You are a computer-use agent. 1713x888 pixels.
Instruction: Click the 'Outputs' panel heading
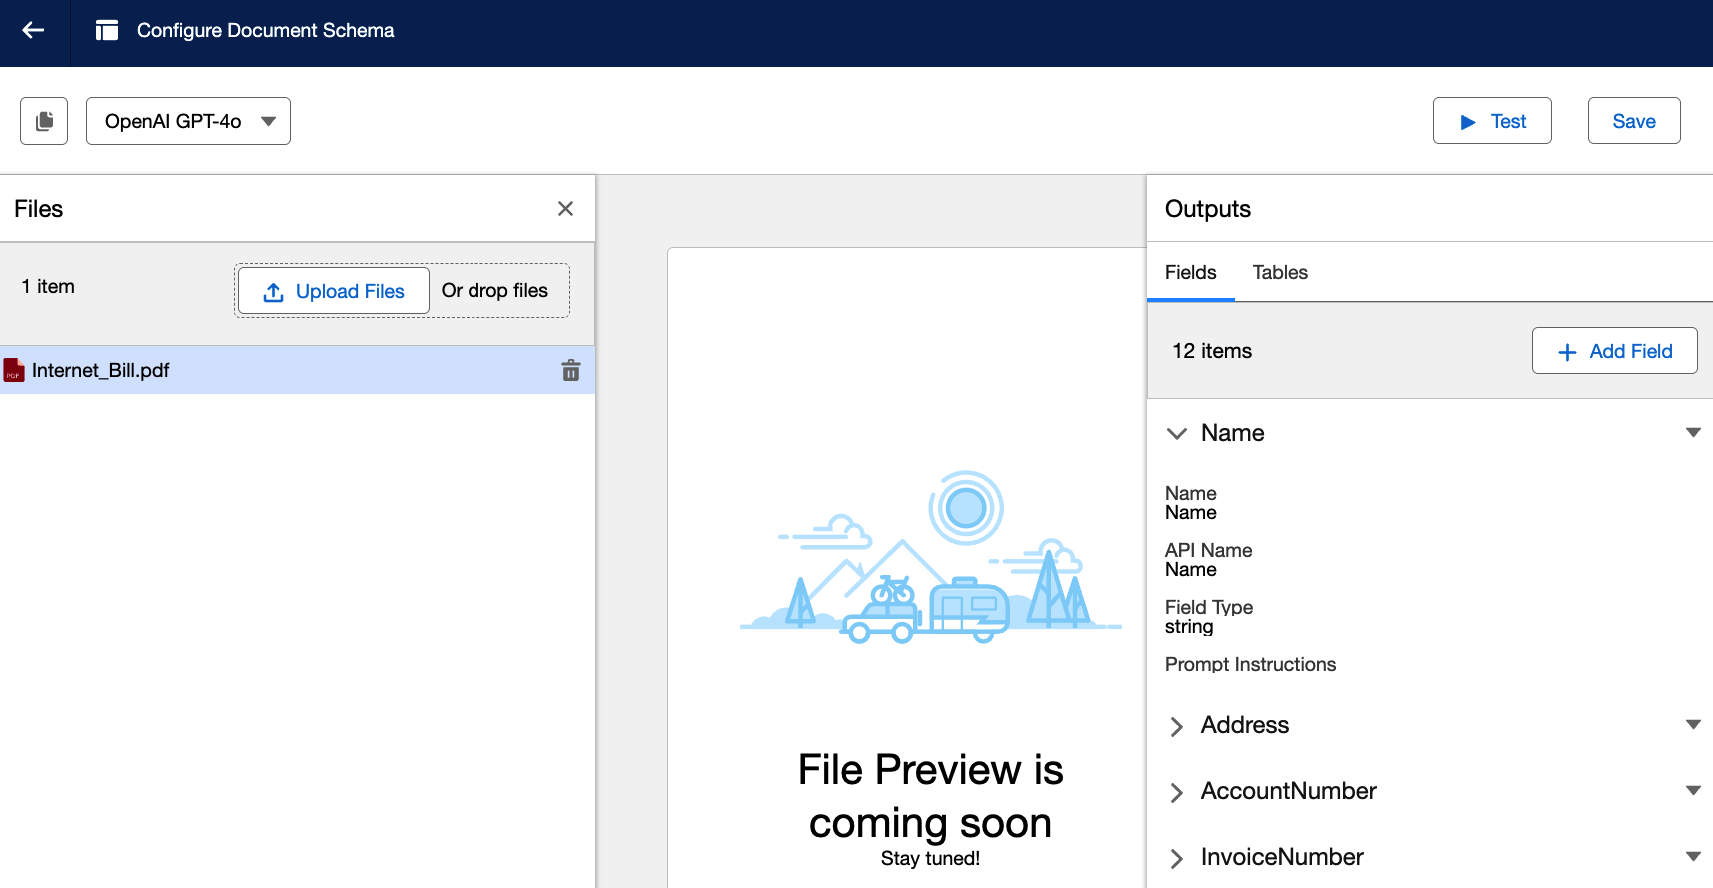coord(1208,209)
